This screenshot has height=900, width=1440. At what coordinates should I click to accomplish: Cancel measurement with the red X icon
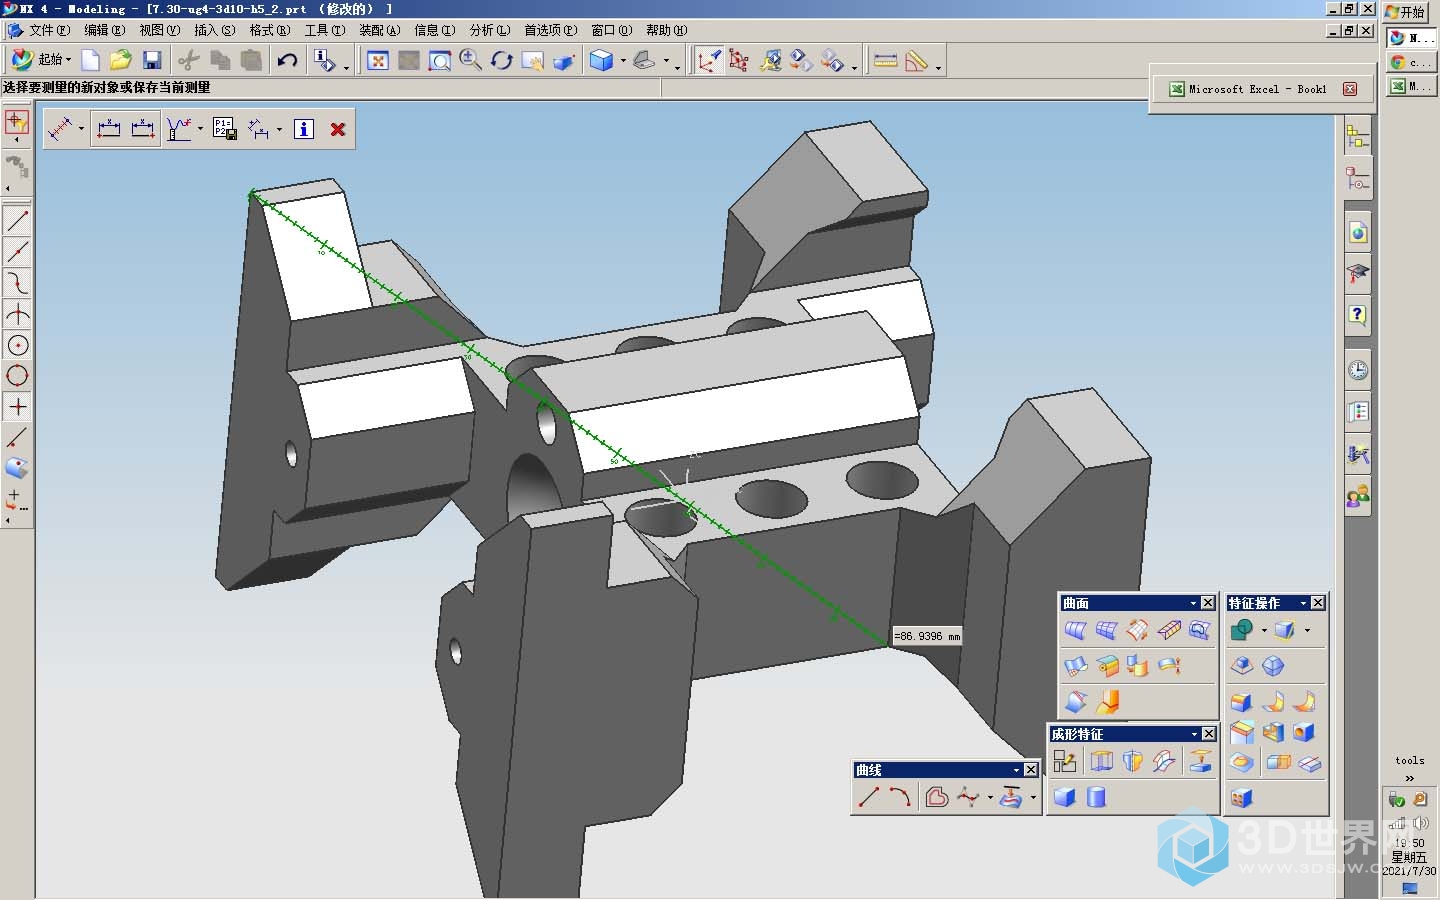[338, 129]
